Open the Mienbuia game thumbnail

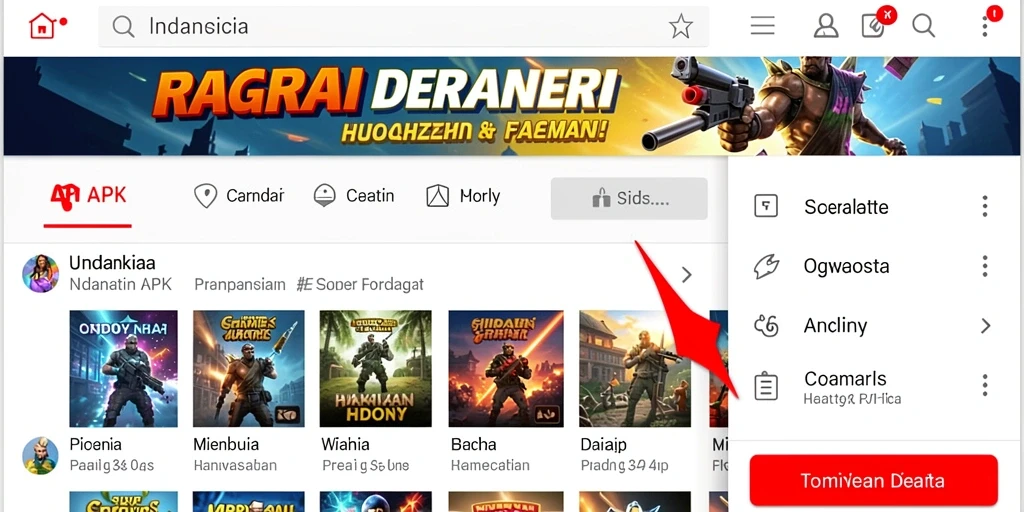(x=249, y=368)
